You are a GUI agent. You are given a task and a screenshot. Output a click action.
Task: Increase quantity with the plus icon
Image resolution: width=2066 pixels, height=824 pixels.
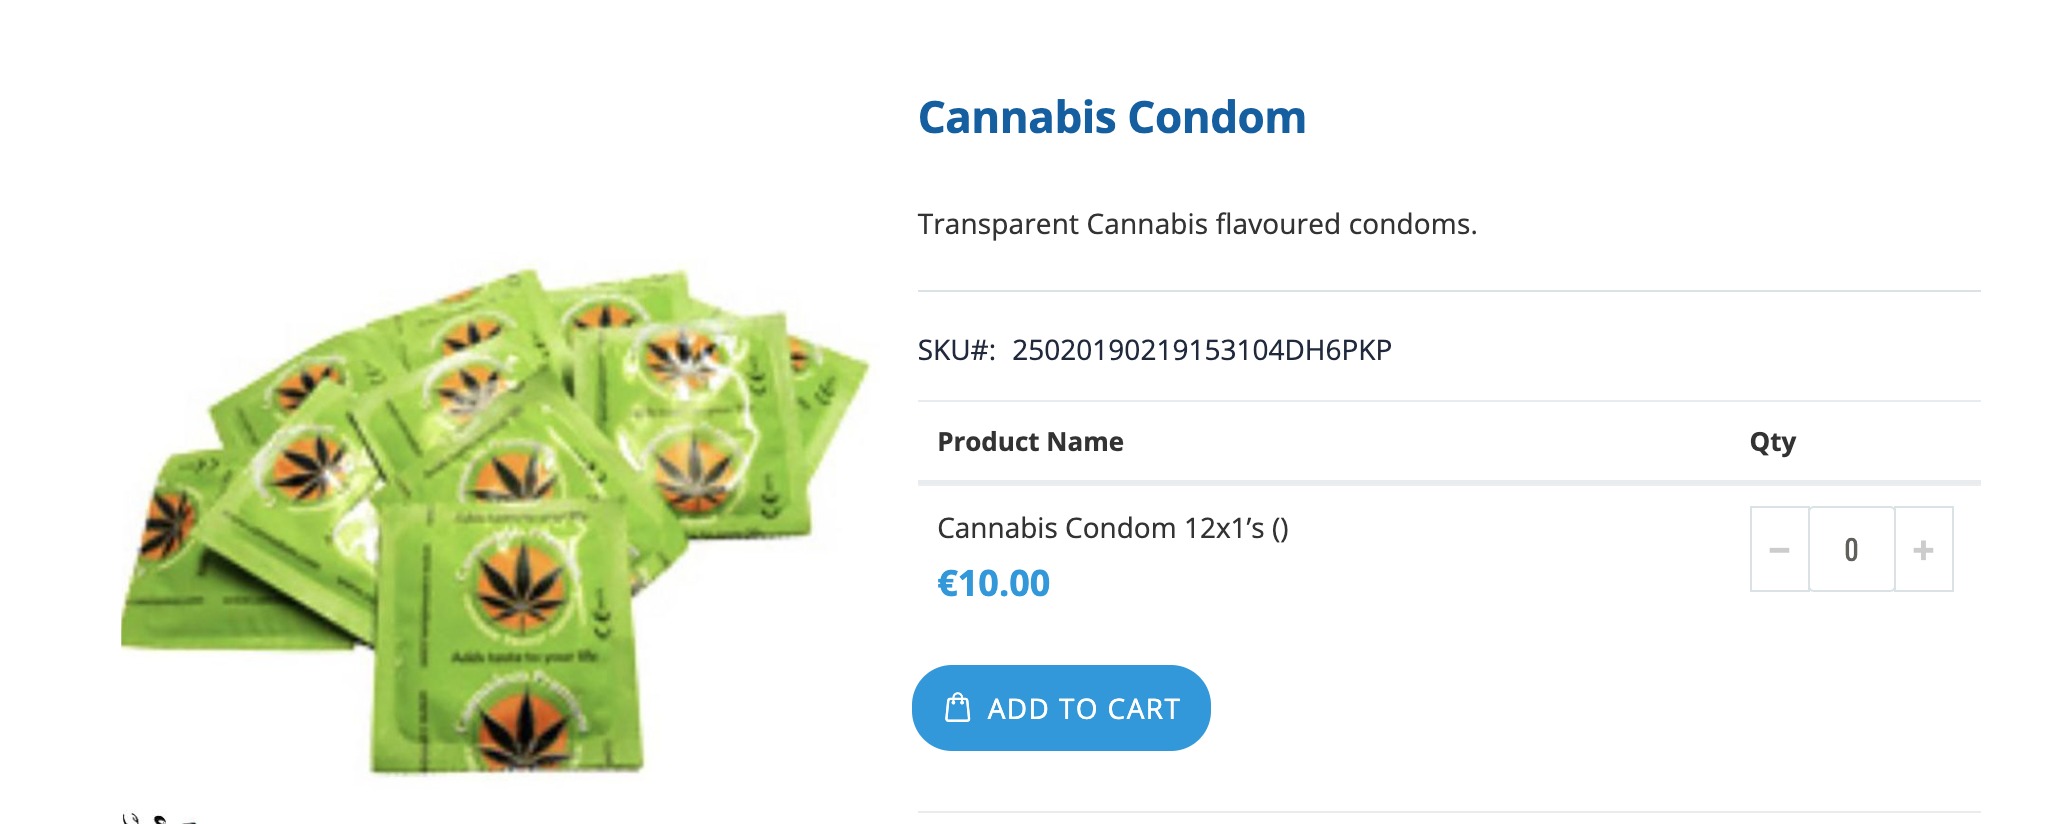point(1923,549)
